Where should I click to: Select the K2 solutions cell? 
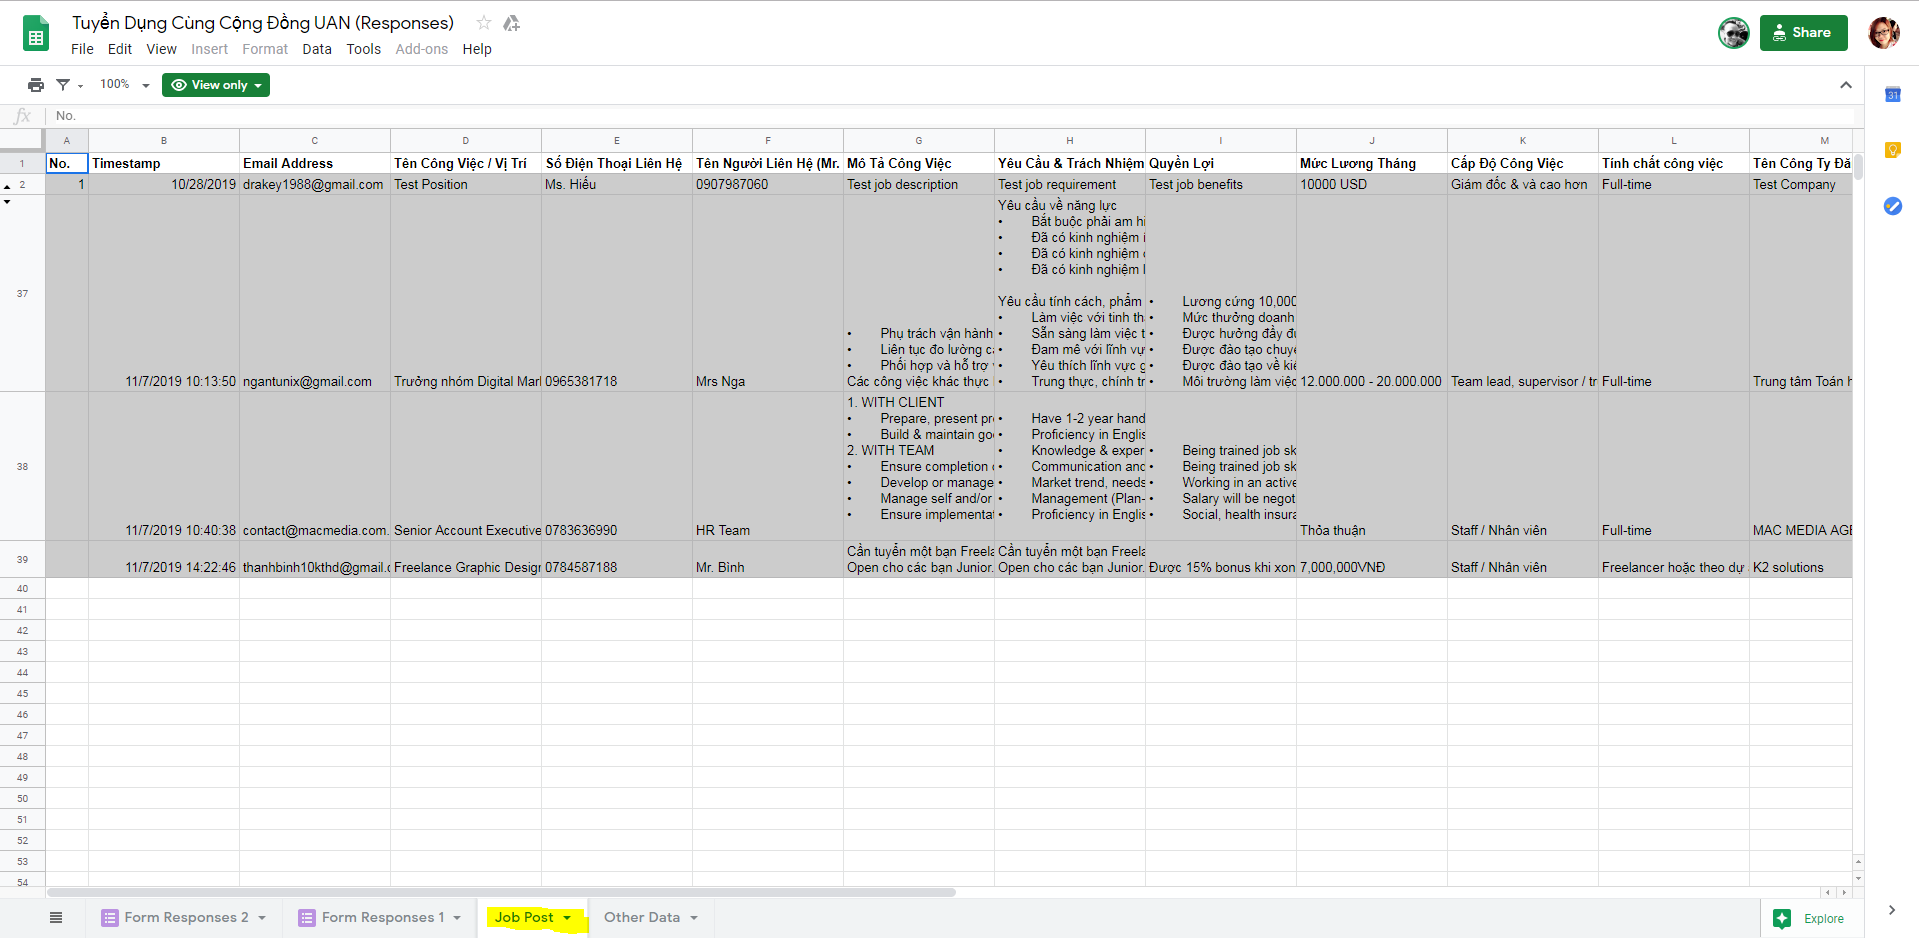click(1802, 560)
